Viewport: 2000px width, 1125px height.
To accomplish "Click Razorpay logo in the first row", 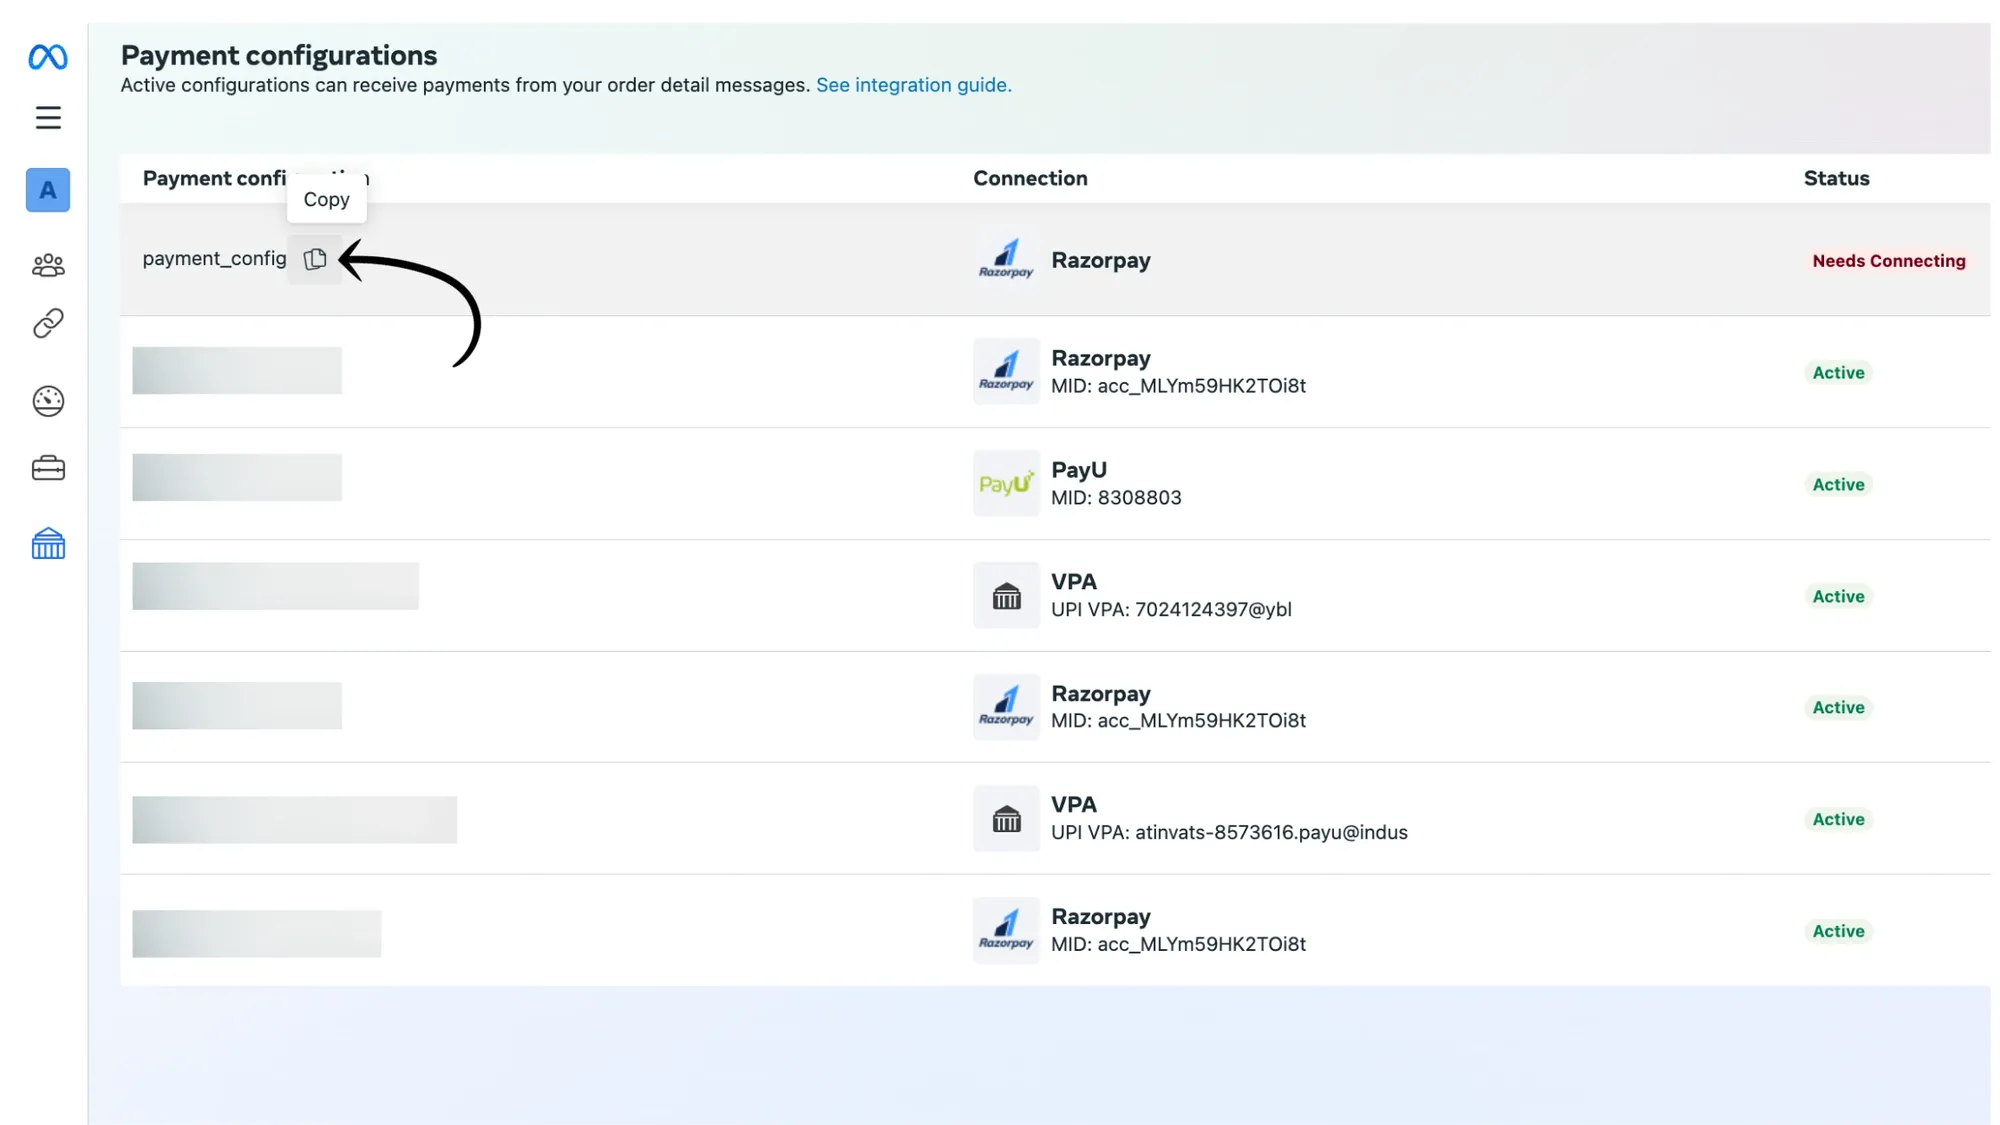I will (x=1006, y=260).
